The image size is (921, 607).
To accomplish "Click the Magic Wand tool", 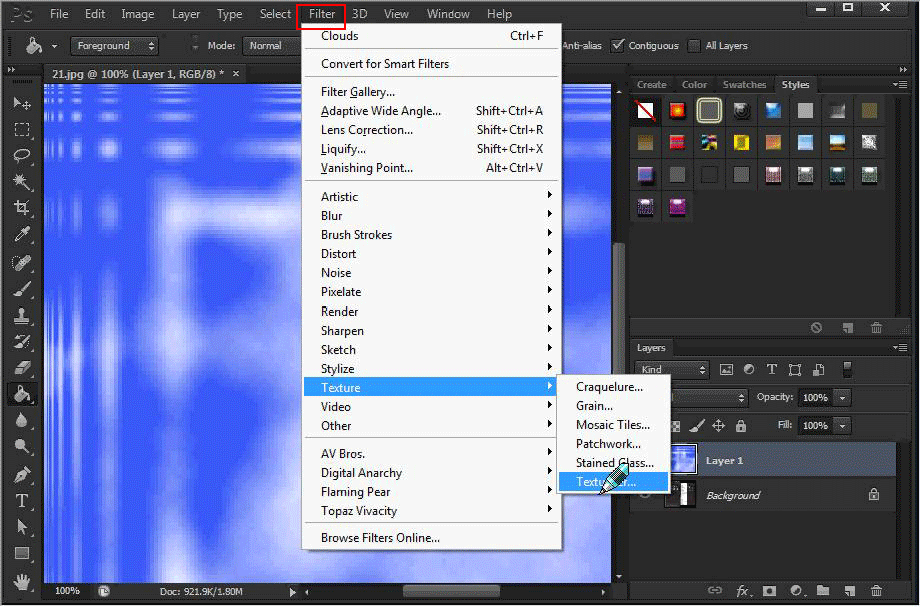I will [21, 181].
